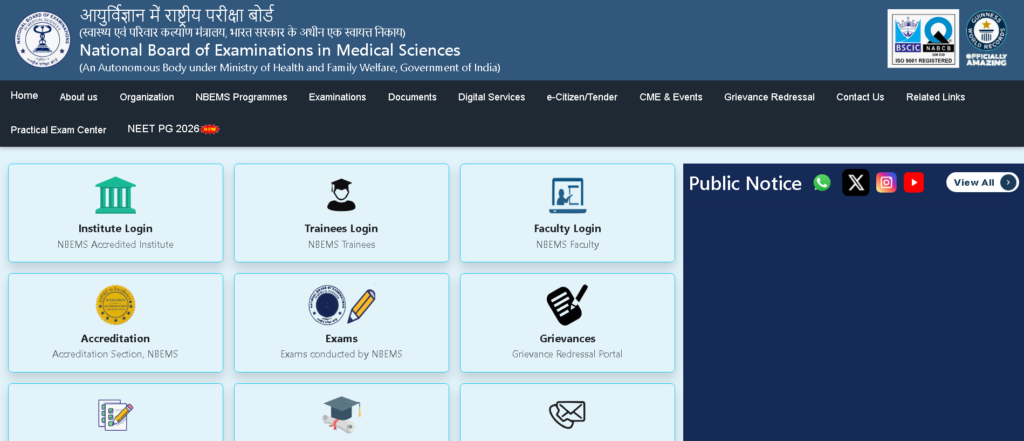Open Practical Exam Center menu item
Image resolution: width=1024 pixels, height=441 pixels.
[58, 129]
